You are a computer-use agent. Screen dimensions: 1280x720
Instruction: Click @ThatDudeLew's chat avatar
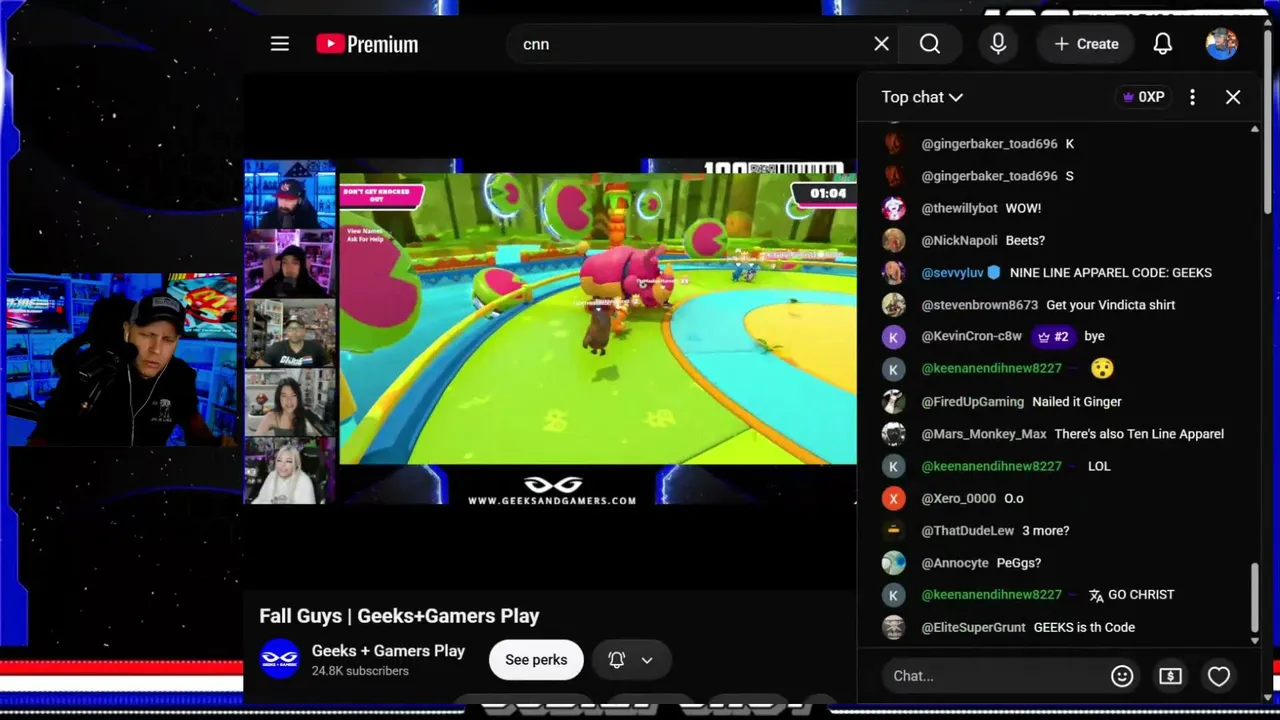click(893, 530)
